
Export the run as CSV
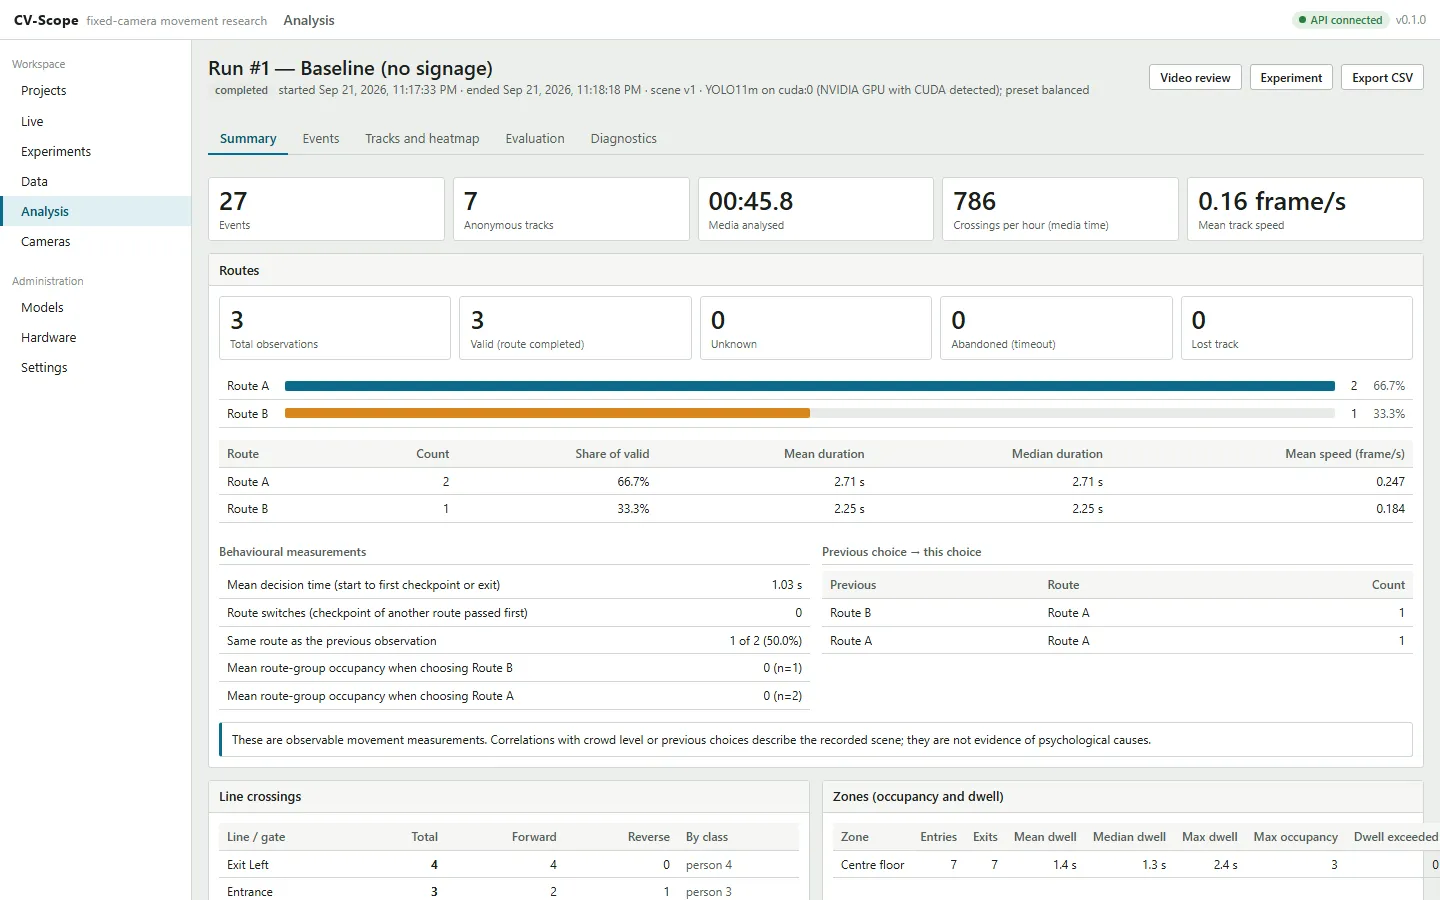click(x=1382, y=78)
